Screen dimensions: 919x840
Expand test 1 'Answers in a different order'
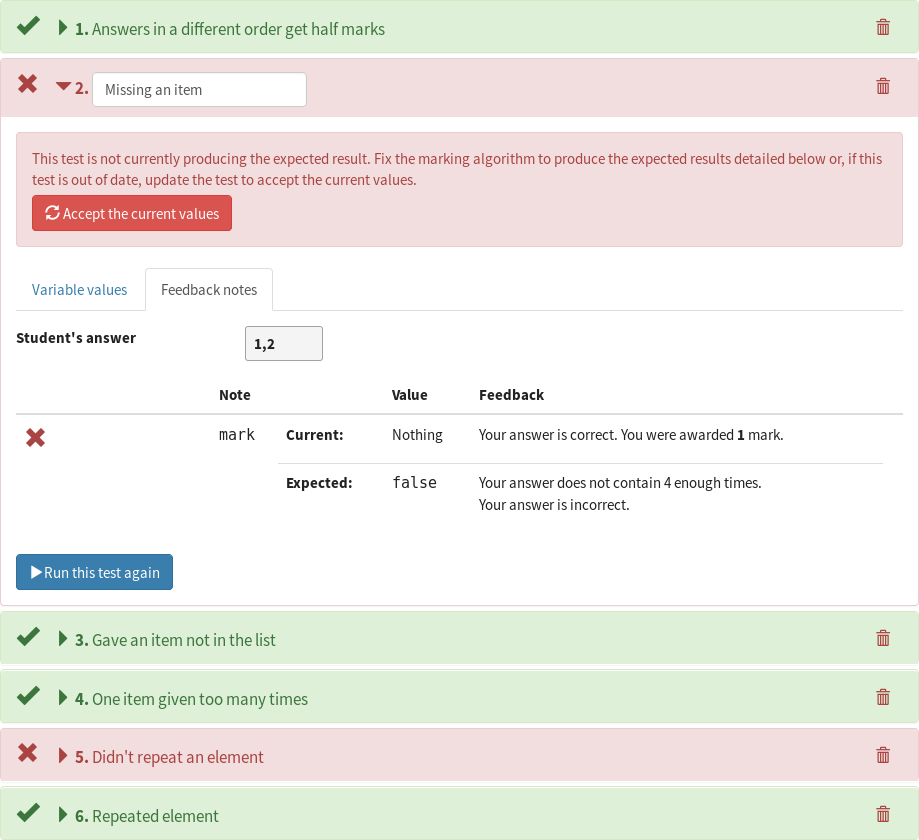tap(63, 28)
